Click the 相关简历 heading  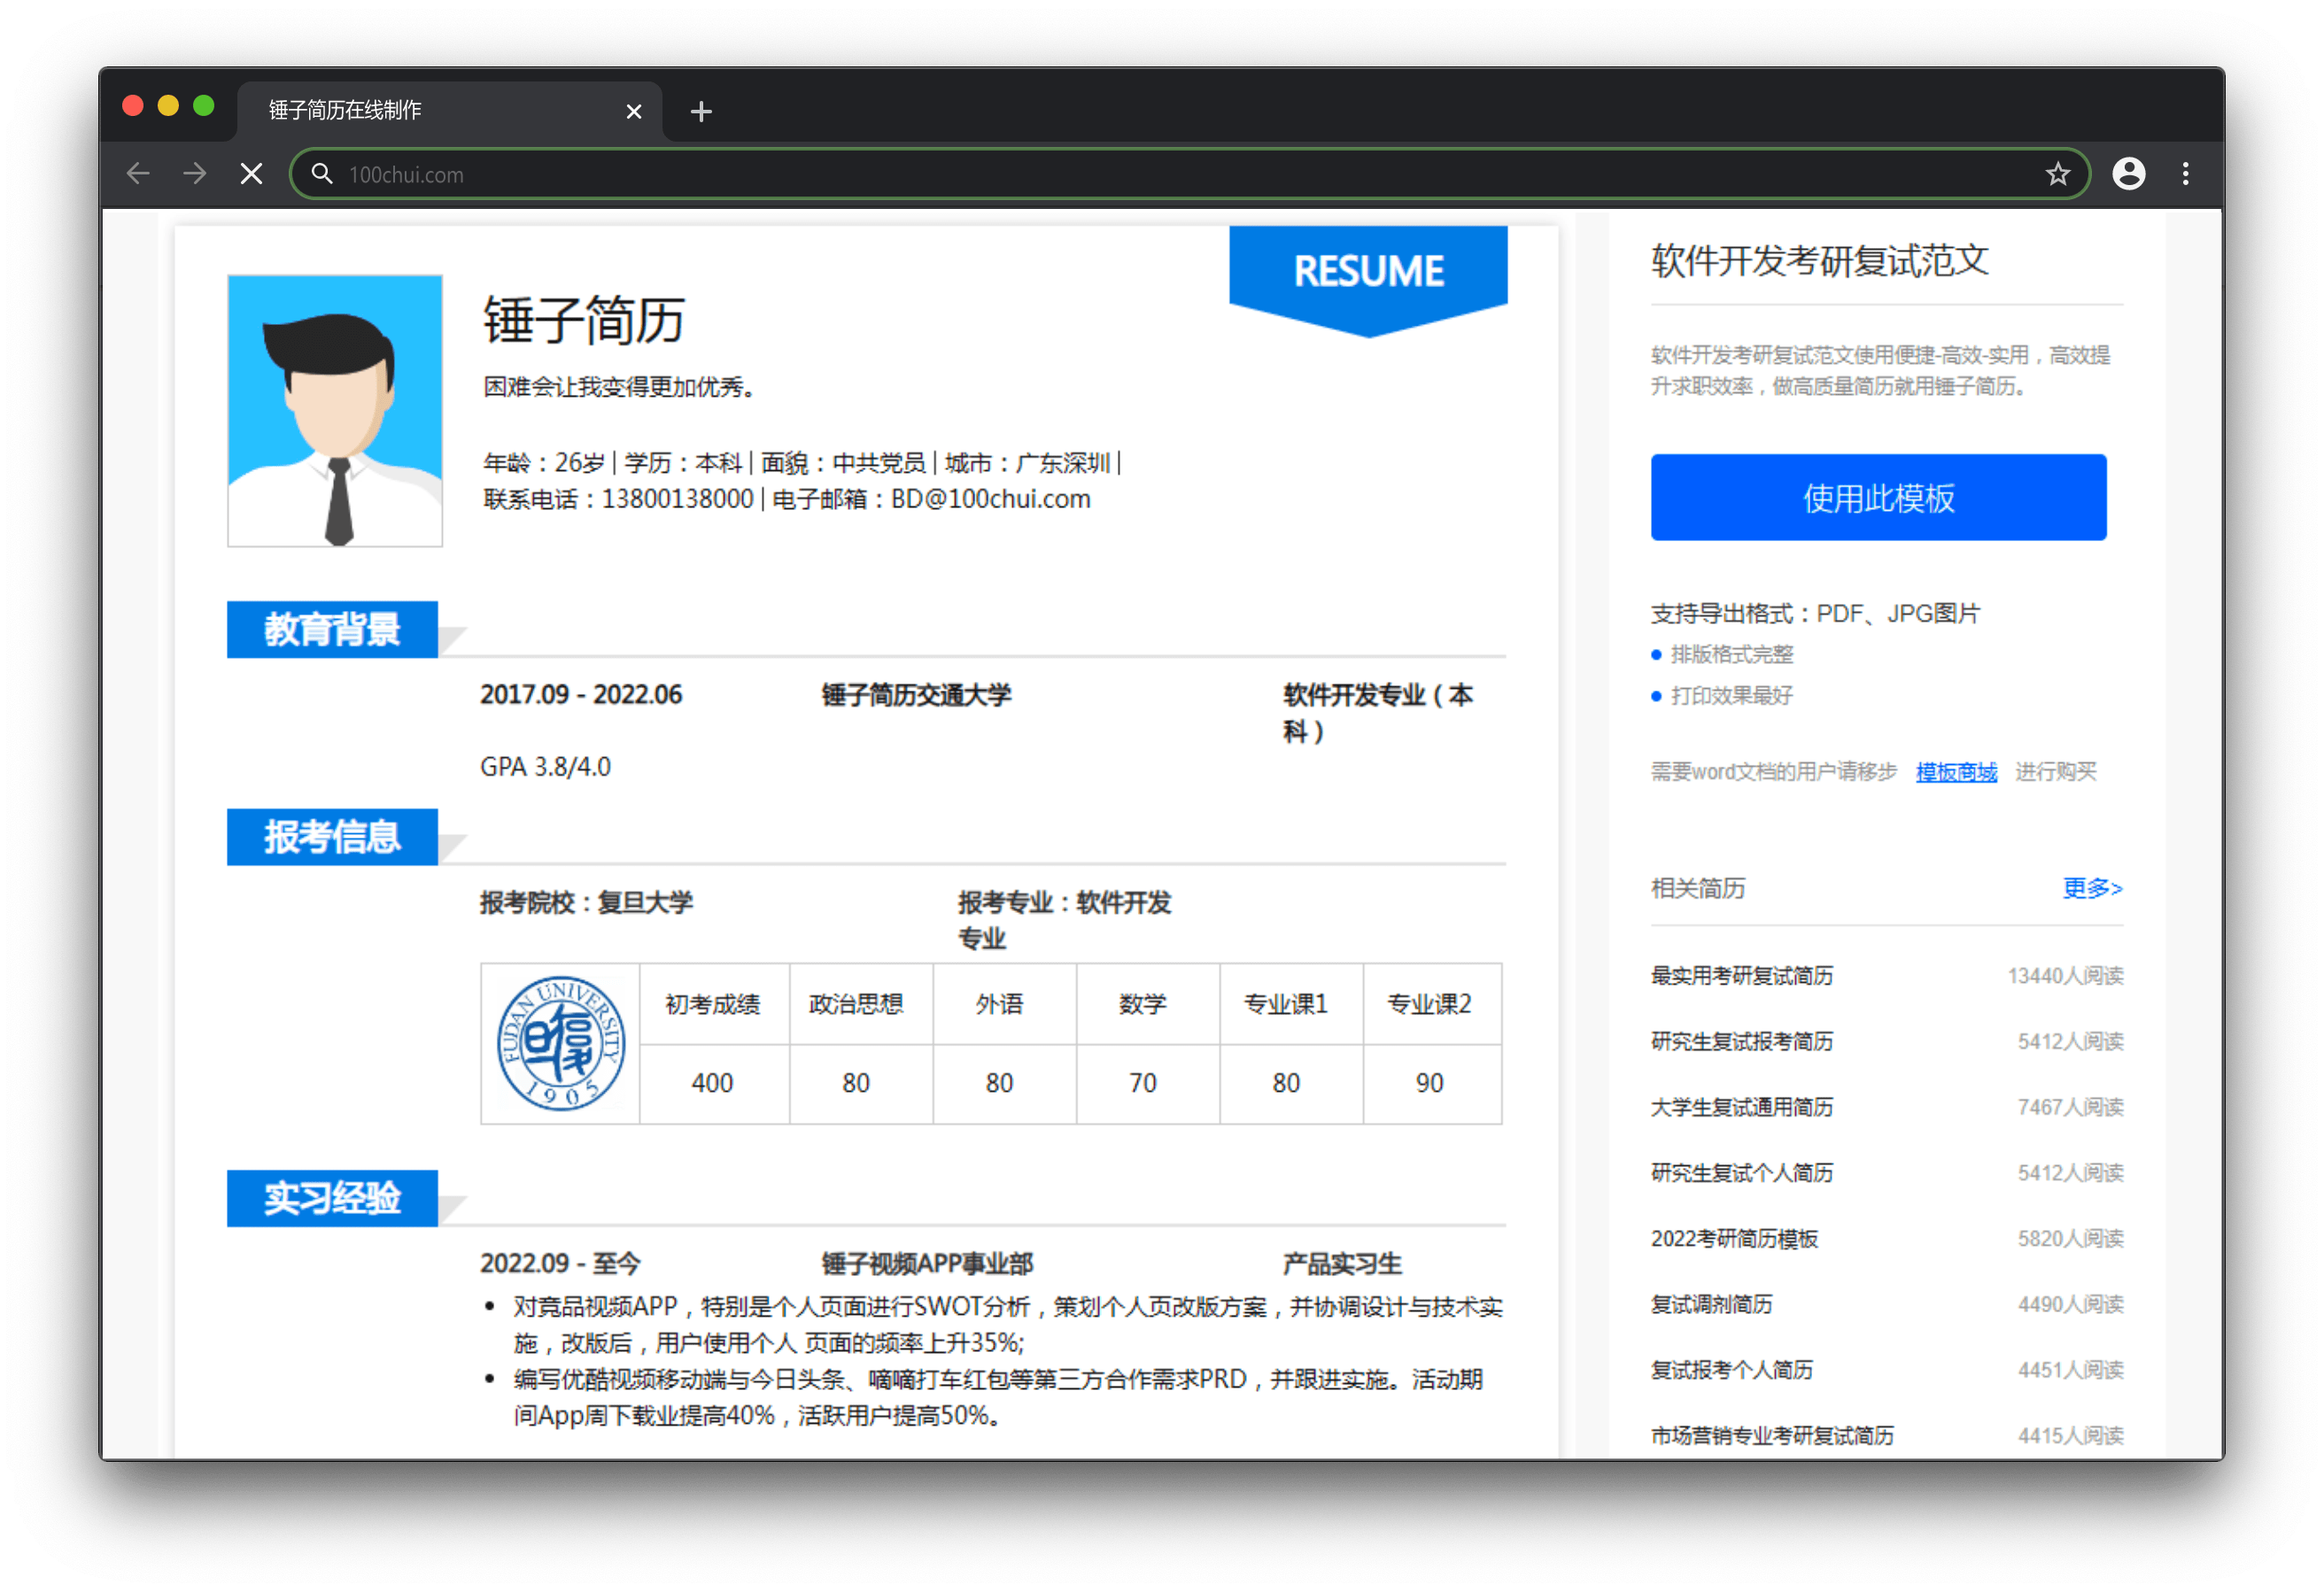1698,888
